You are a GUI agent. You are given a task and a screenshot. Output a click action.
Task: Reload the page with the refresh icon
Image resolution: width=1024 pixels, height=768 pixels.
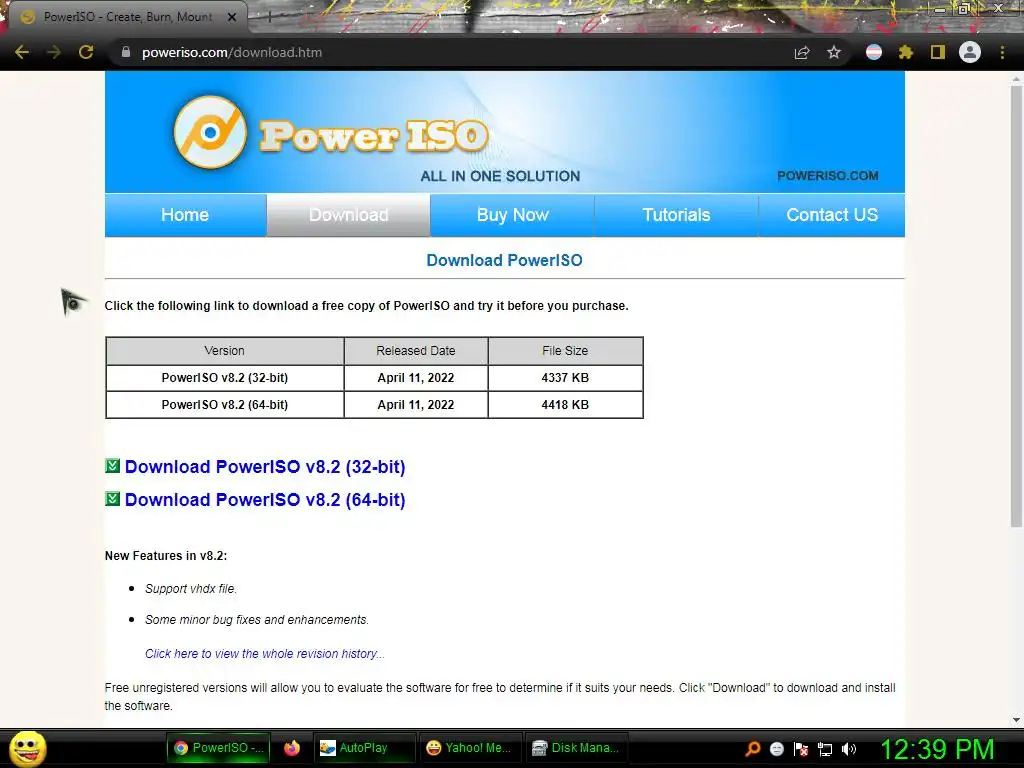pyautogui.click(x=86, y=52)
